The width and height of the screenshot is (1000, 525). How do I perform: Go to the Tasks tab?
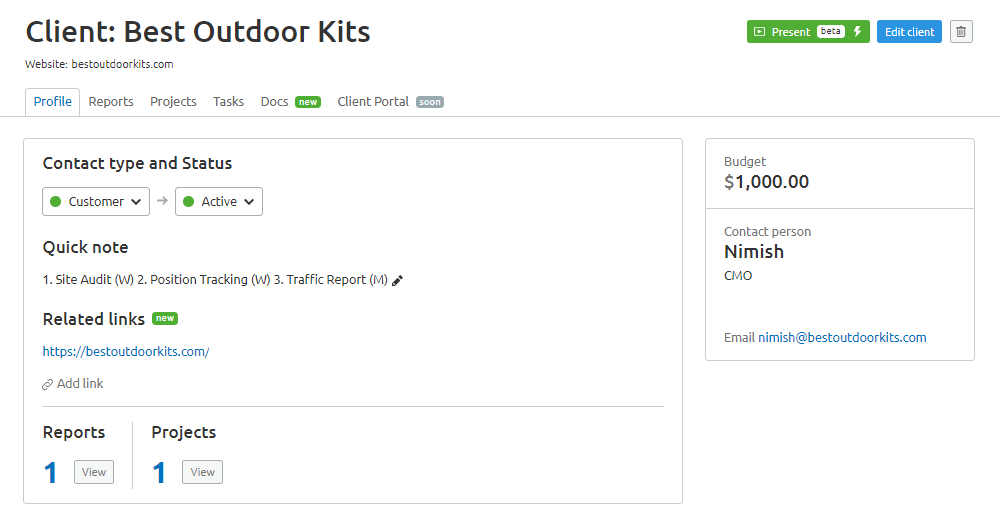(x=228, y=102)
